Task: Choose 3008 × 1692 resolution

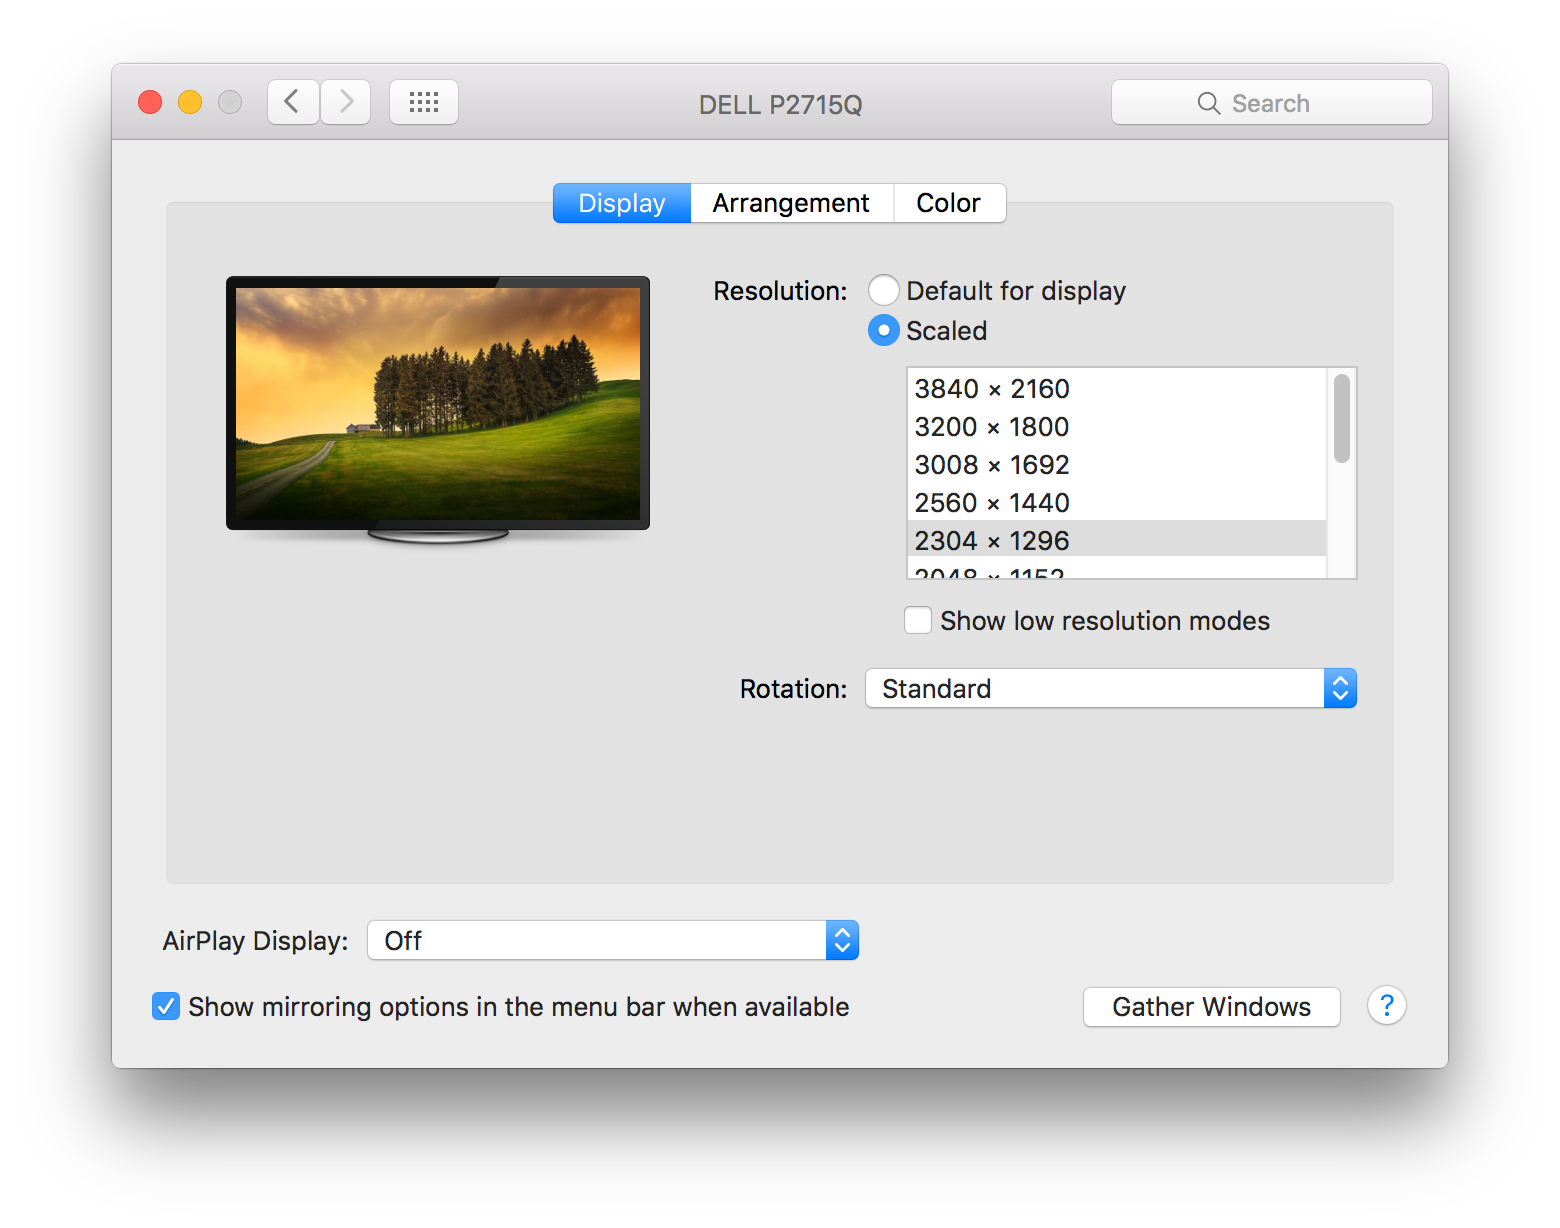Action: pos(1116,464)
